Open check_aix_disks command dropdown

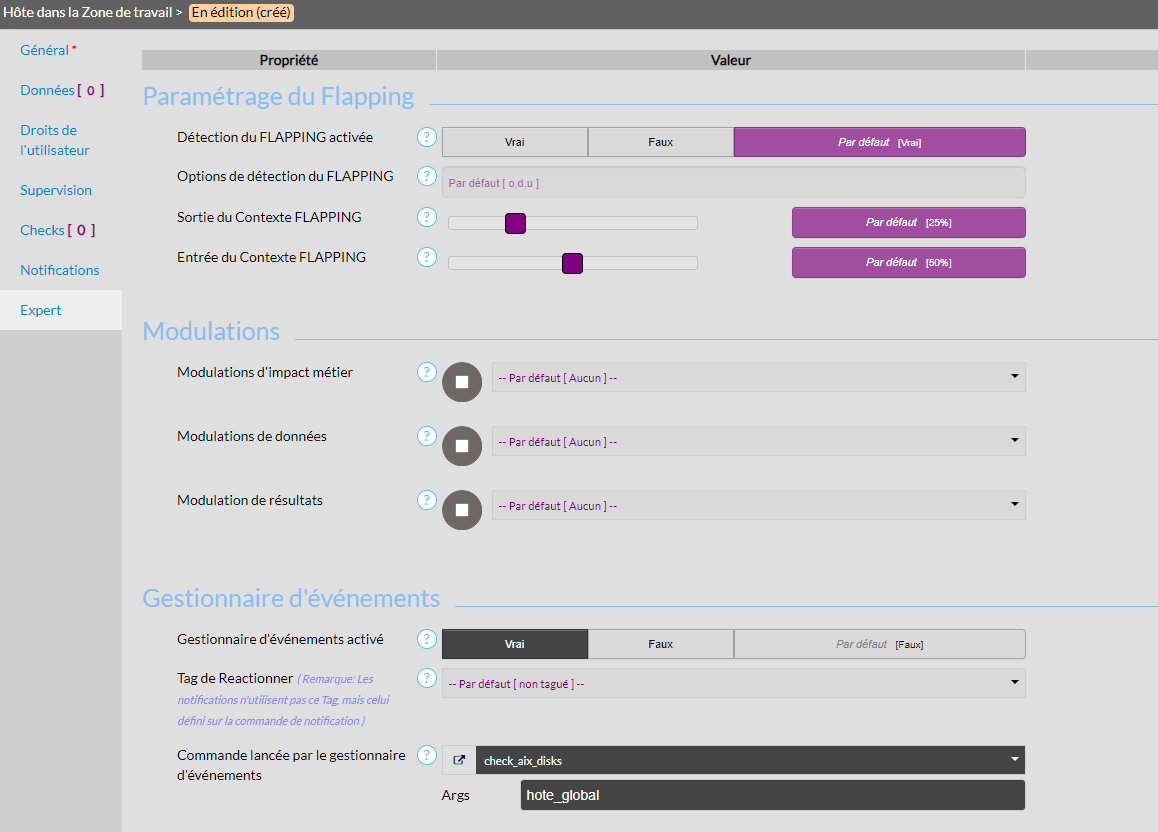point(750,760)
